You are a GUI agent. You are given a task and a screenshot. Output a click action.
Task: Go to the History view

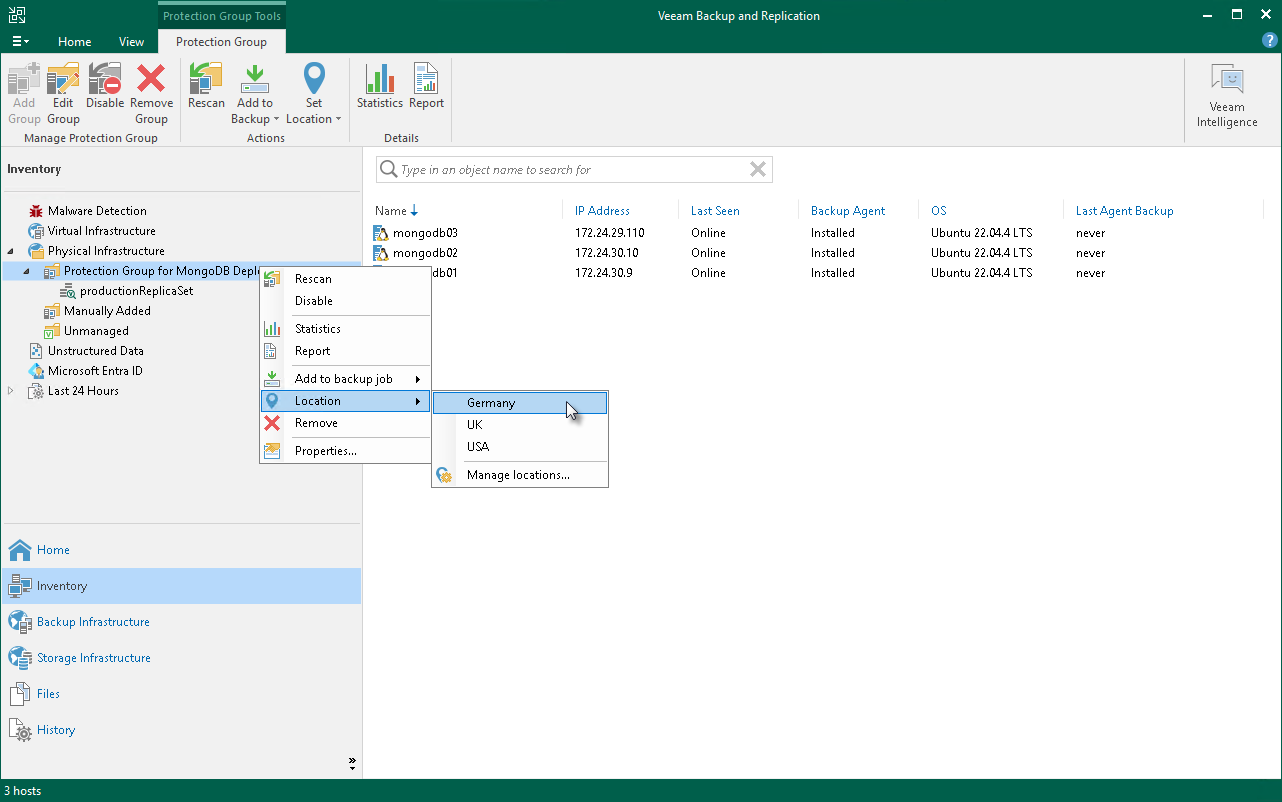point(56,730)
